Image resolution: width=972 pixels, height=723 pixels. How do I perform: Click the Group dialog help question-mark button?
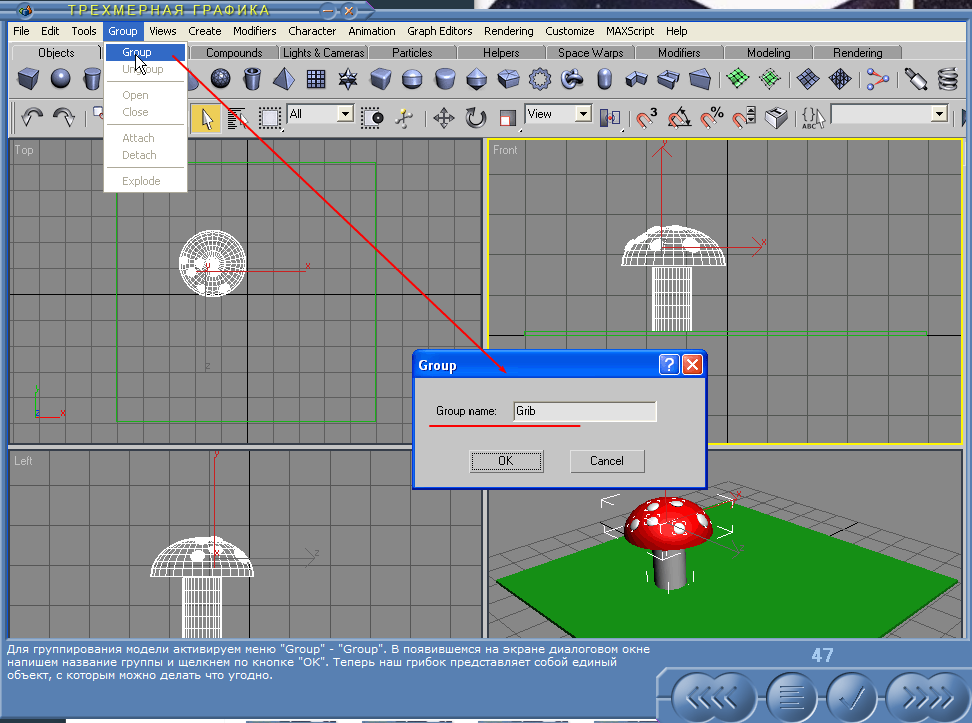[x=669, y=365]
